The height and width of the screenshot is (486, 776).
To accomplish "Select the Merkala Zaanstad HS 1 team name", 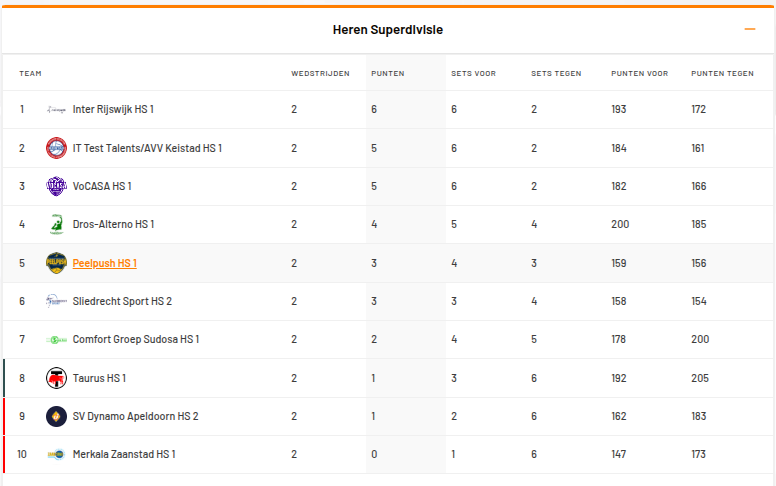I will (124, 455).
